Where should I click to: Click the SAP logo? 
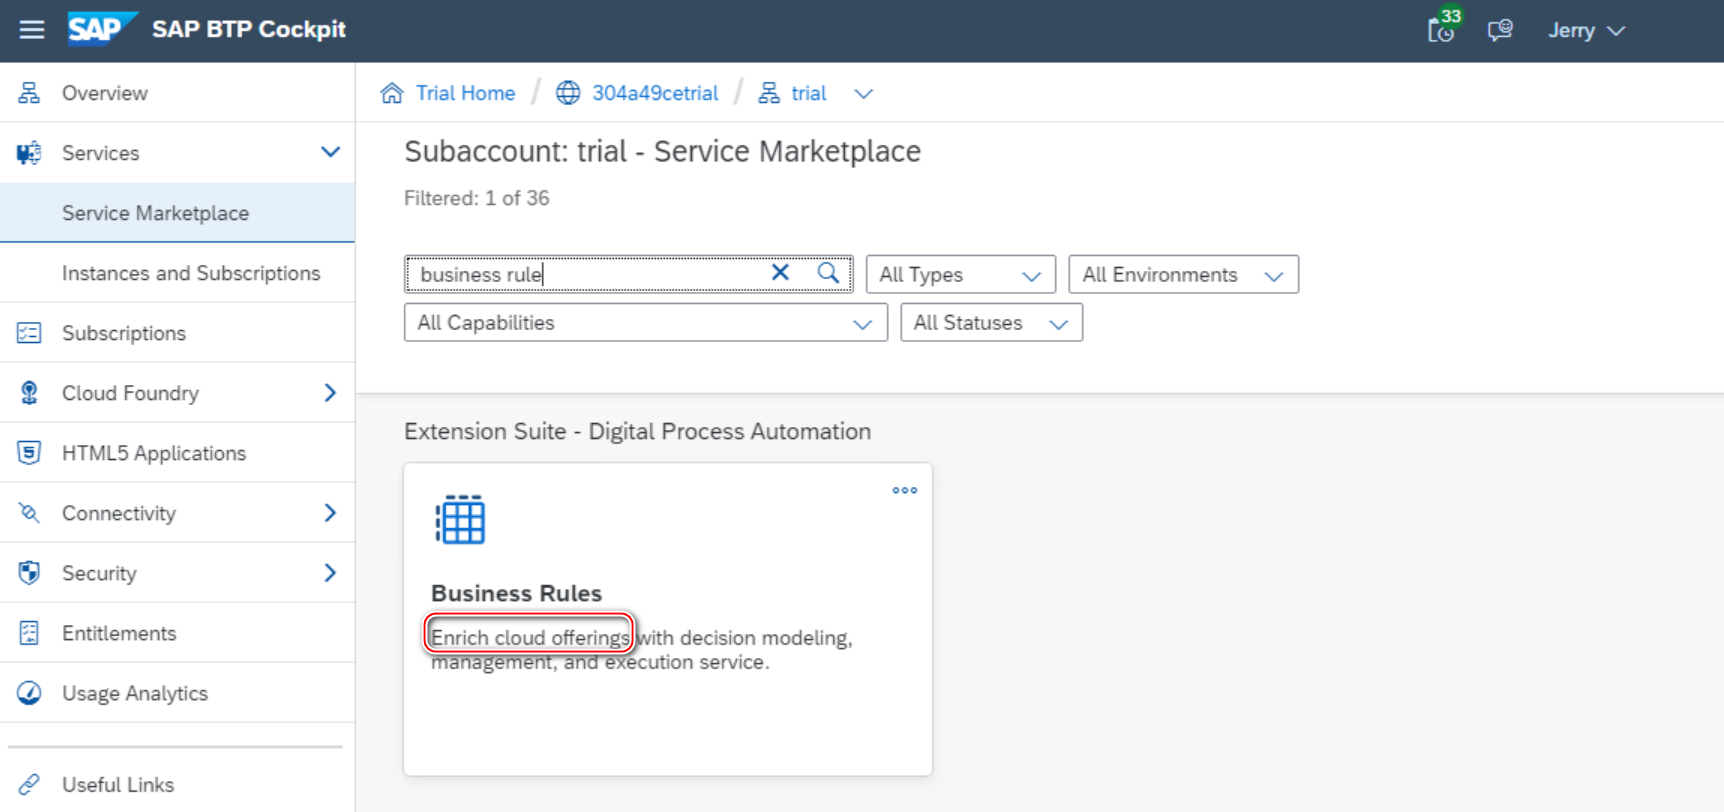pyautogui.click(x=102, y=29)
